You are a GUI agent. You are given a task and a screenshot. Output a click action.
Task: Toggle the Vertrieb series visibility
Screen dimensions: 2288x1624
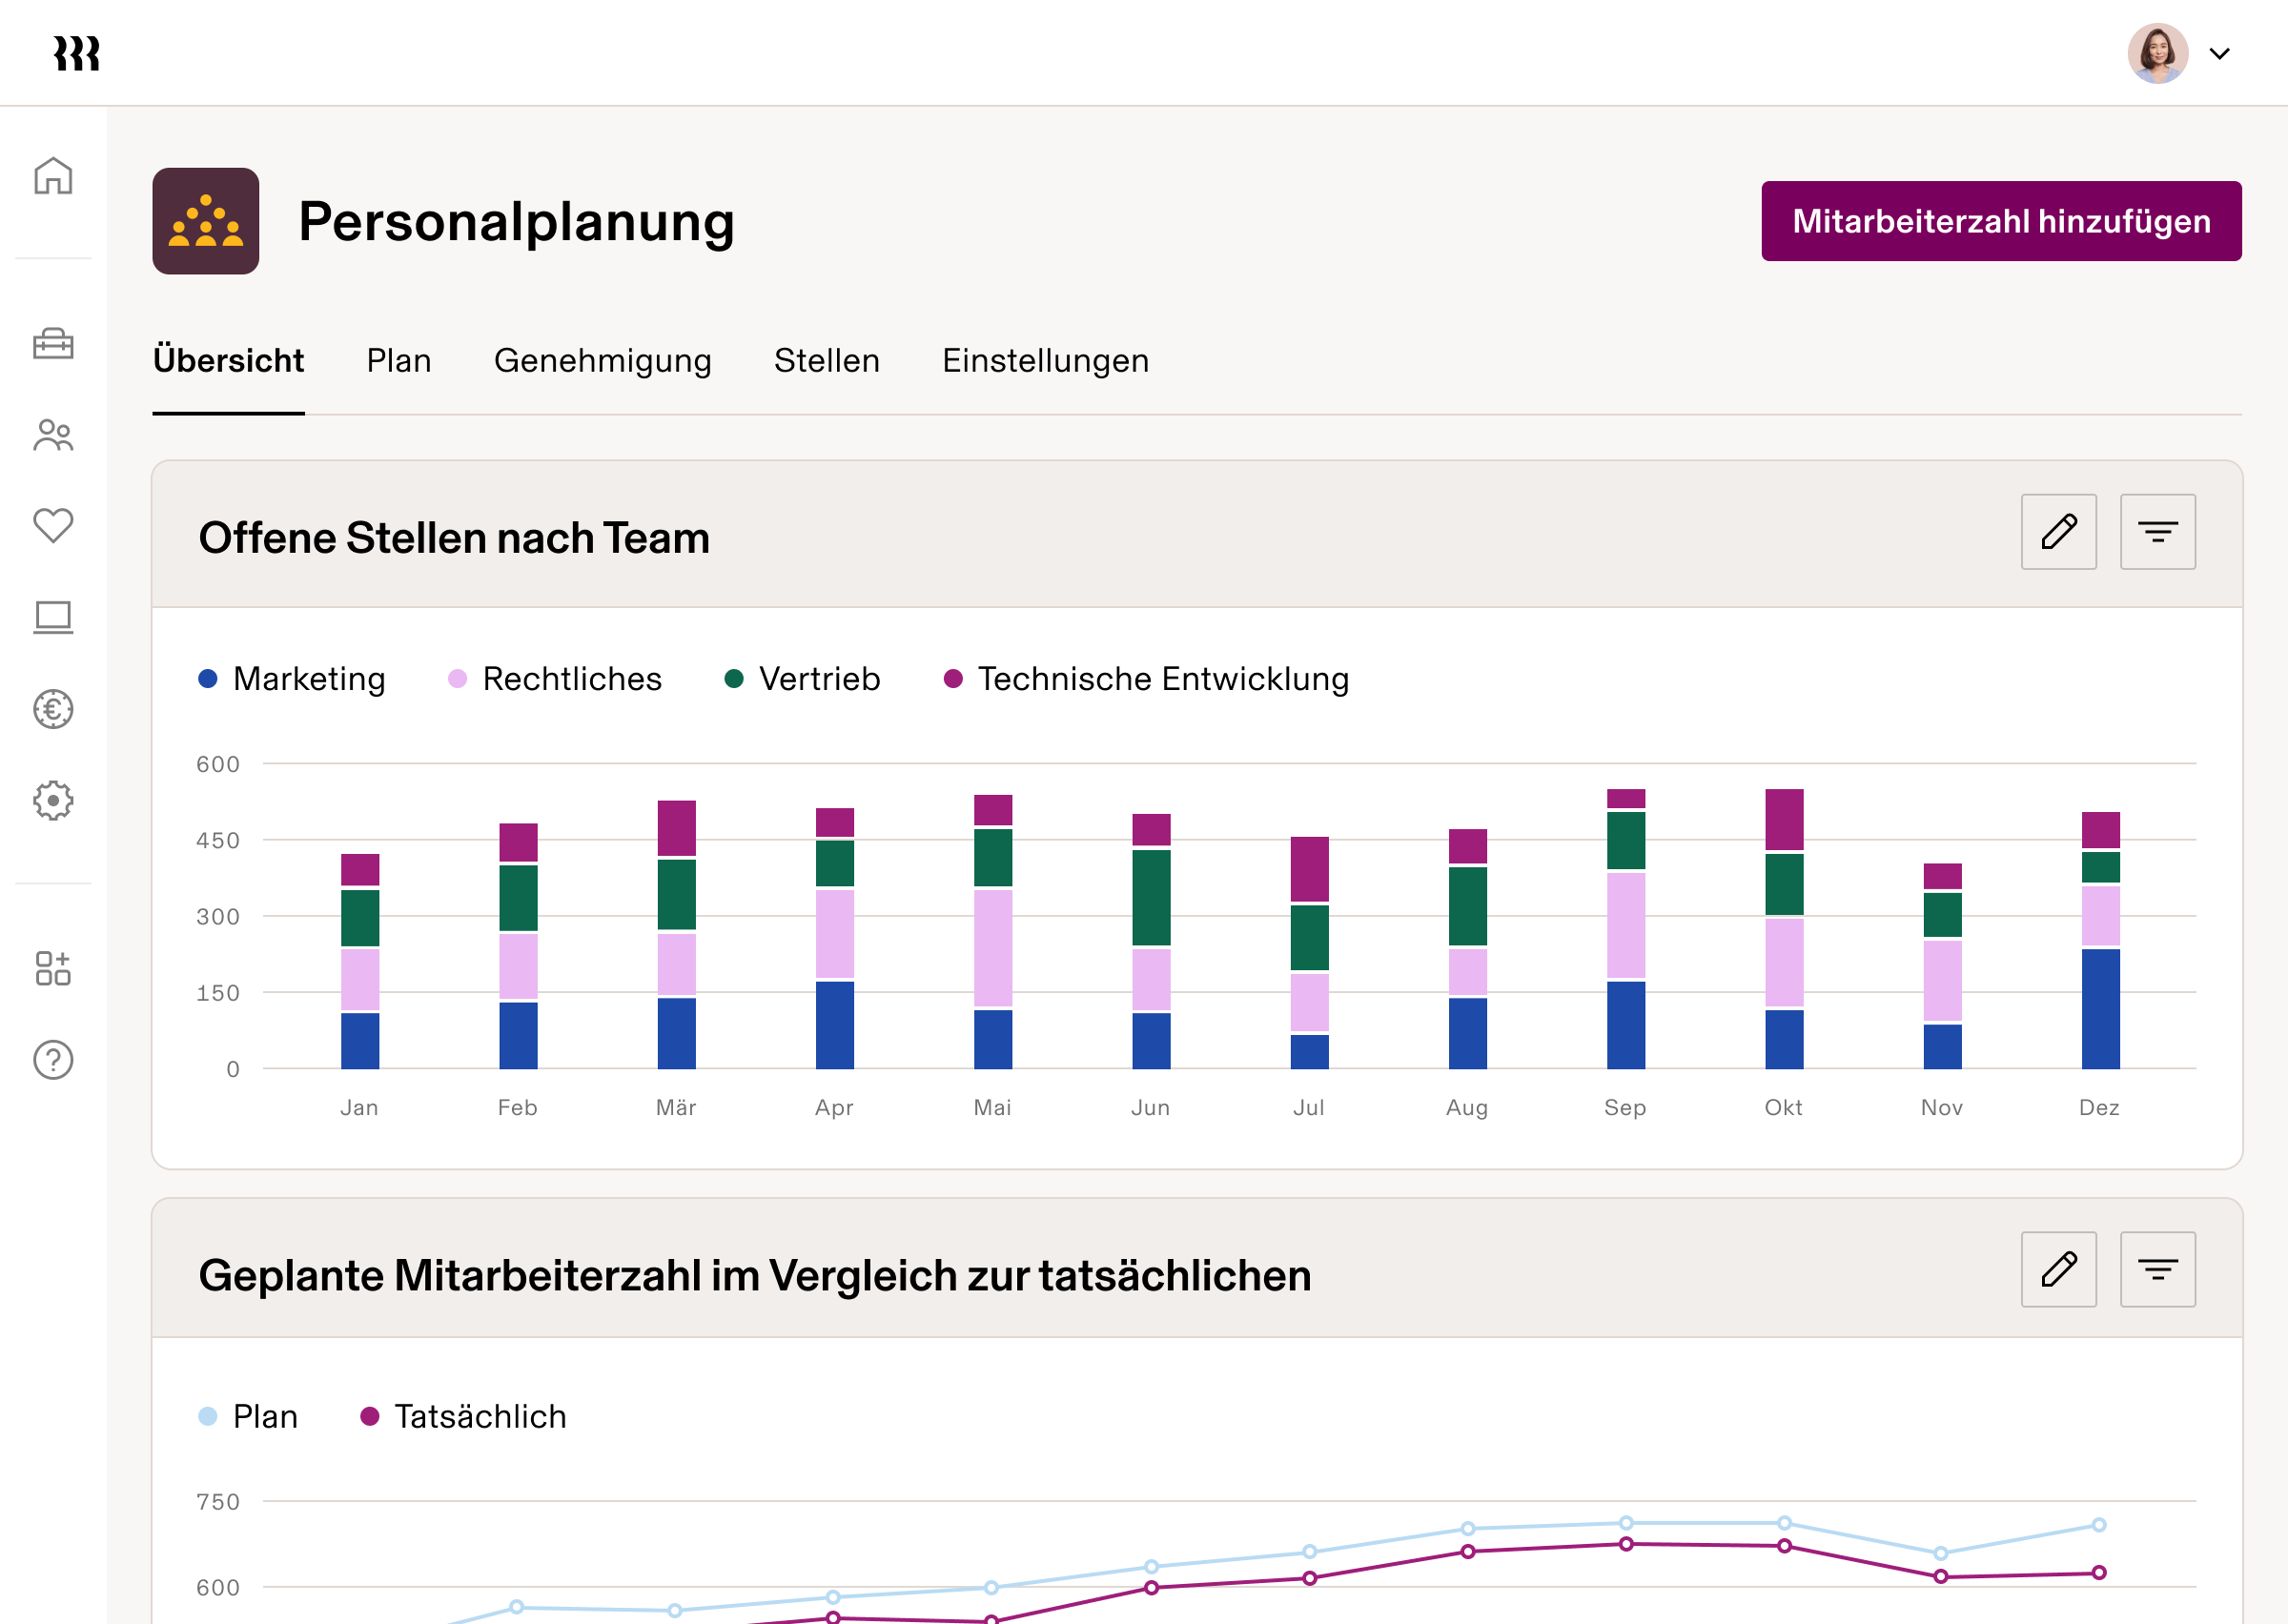coord(802,679)
